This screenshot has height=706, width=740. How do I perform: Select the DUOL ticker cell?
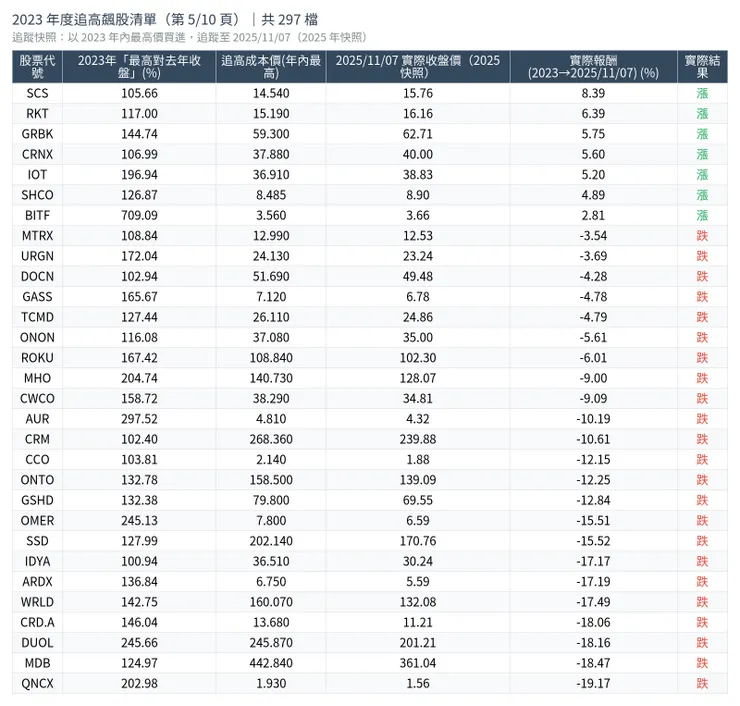(x=38, y=643)
